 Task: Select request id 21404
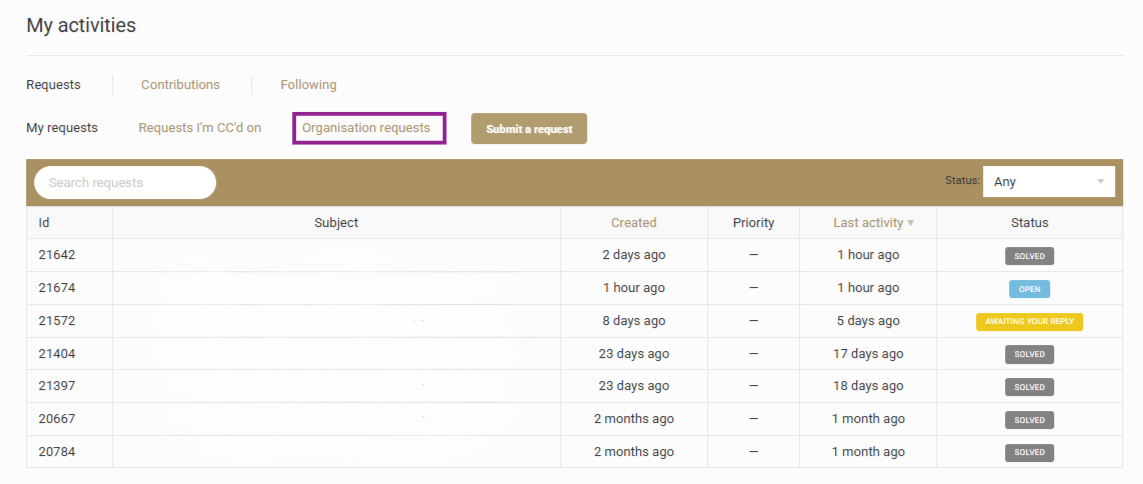pyautogui.click(x=57, y=354)
